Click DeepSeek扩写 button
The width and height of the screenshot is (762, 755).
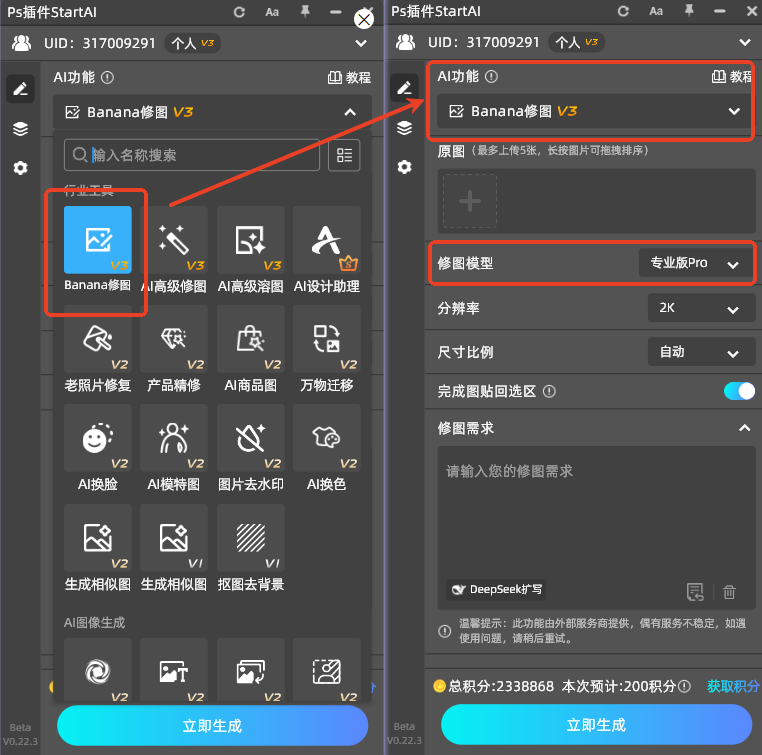(x=496, y=590)
